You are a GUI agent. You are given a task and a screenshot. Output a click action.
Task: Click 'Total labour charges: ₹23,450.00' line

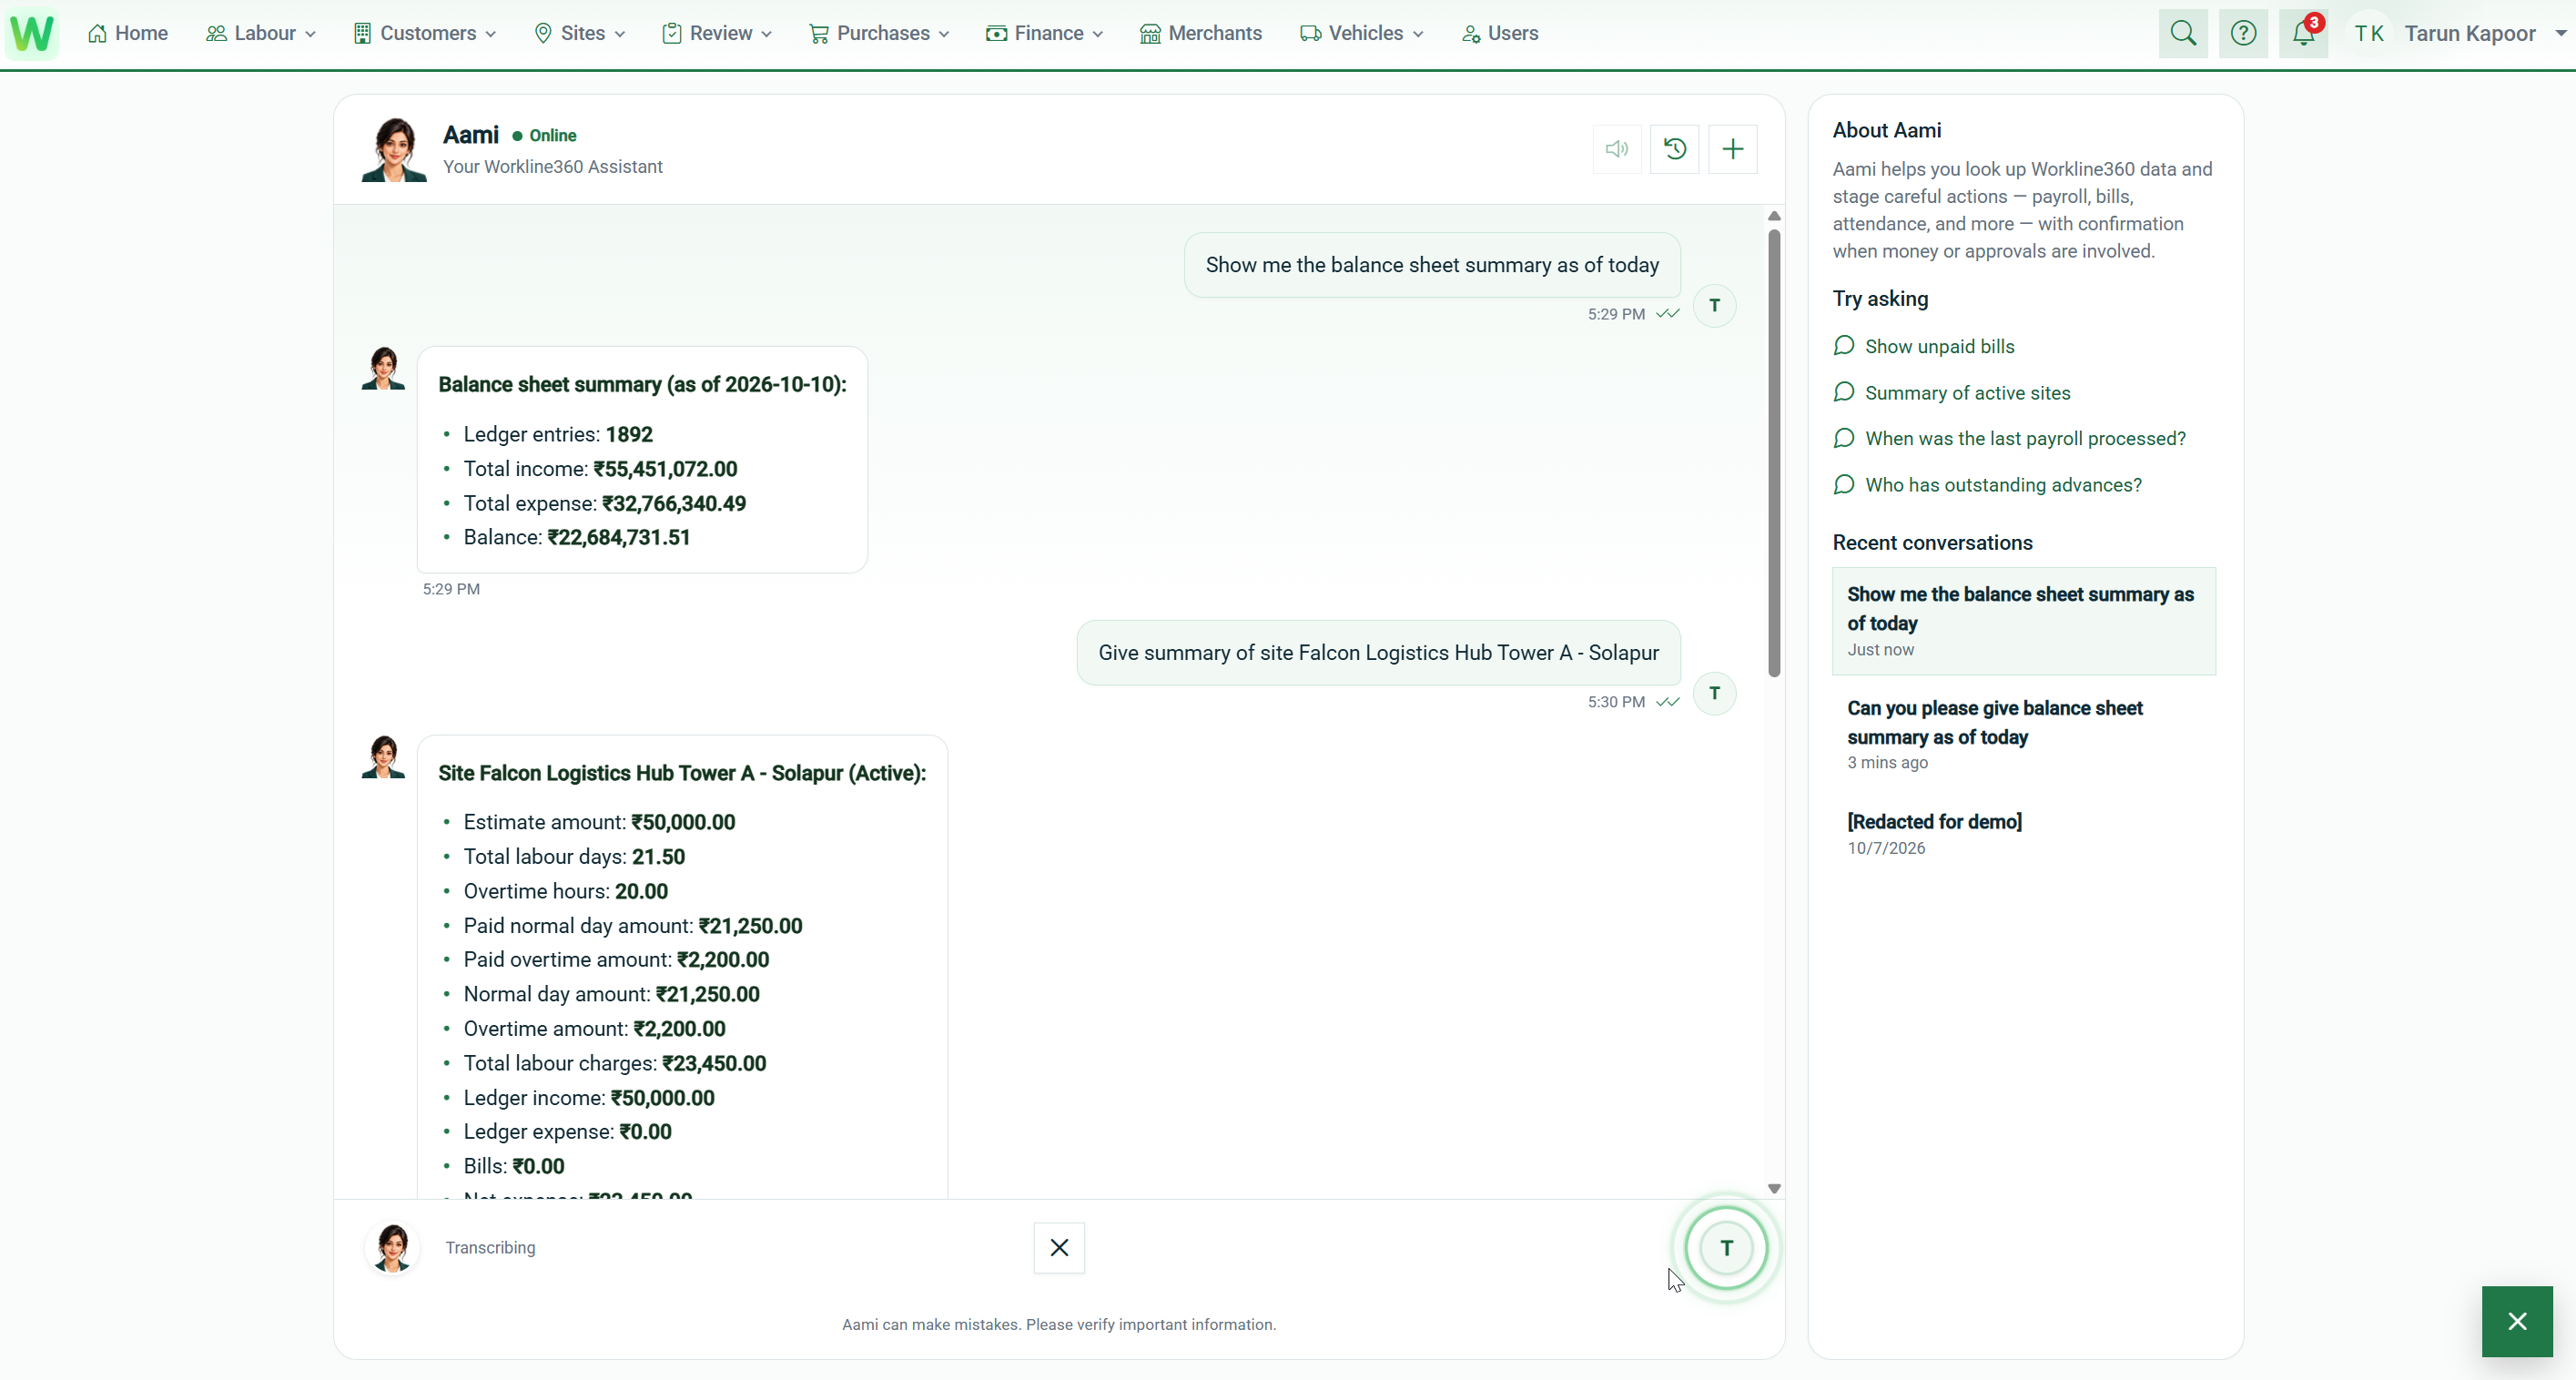tap(615, 1063)
